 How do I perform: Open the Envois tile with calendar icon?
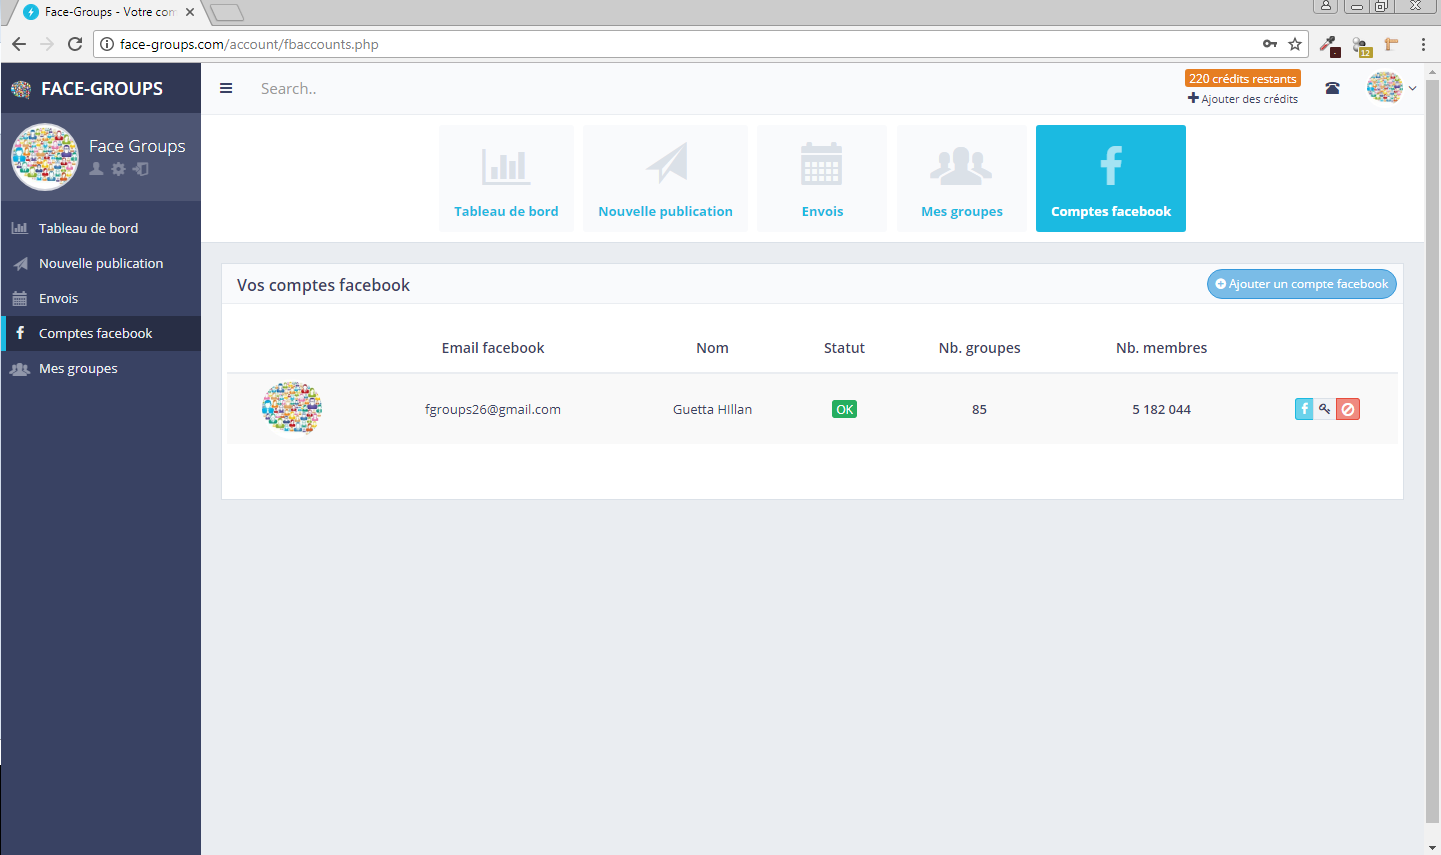[822, 179]
